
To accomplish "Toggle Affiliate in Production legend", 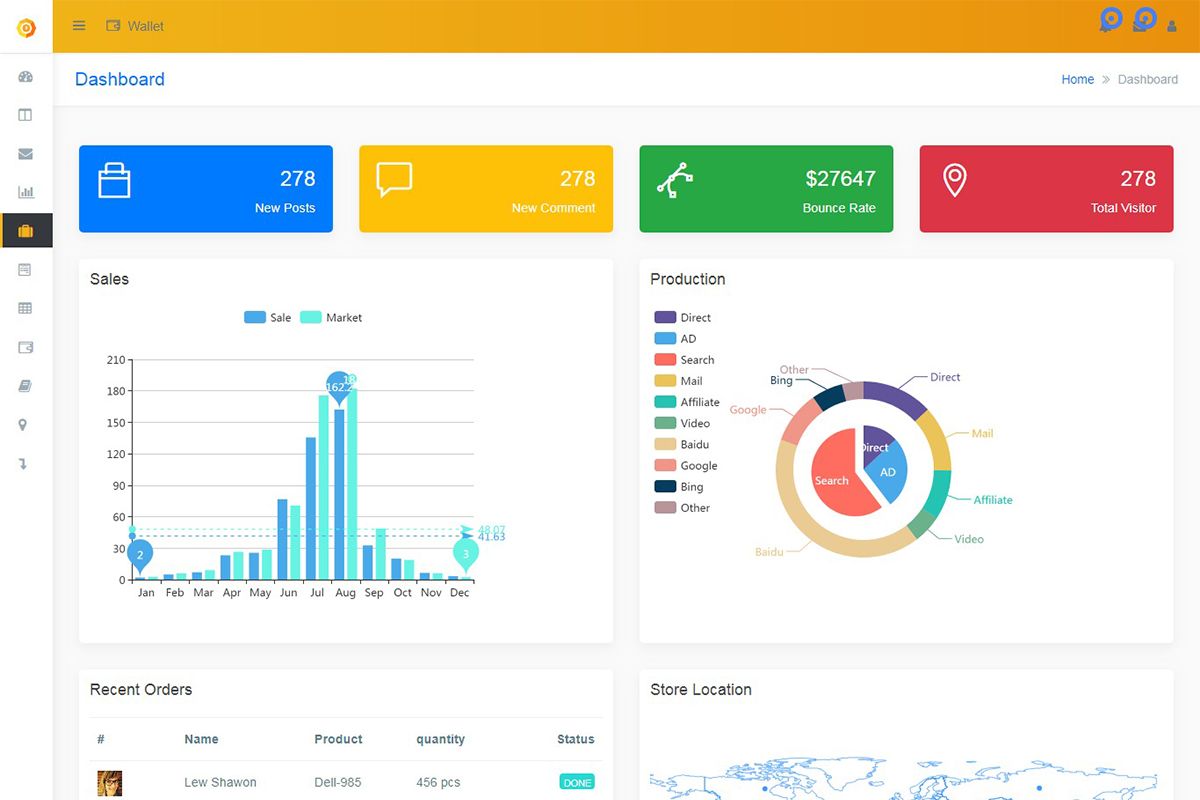I will pyautogui.click(x=687, y=402).
